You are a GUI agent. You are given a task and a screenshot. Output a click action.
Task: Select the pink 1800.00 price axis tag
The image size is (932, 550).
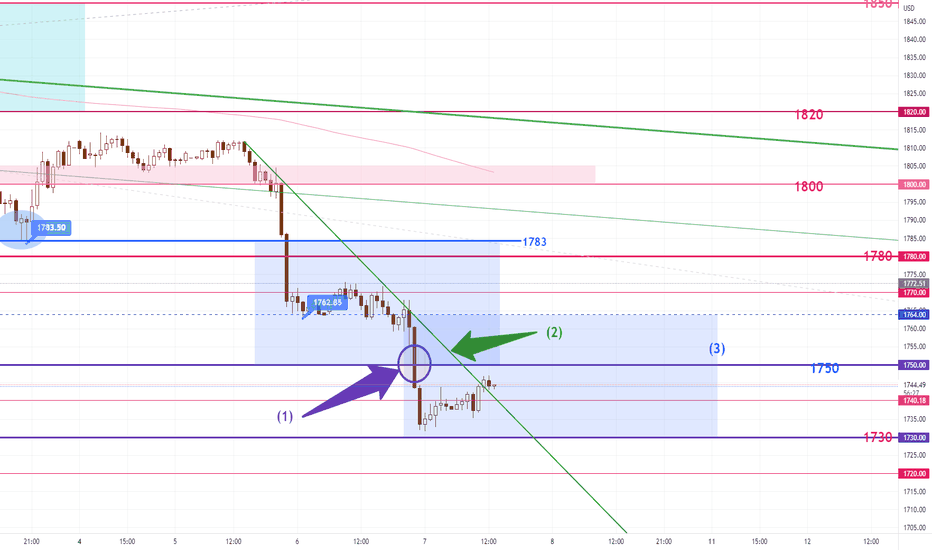coord(915,184)
